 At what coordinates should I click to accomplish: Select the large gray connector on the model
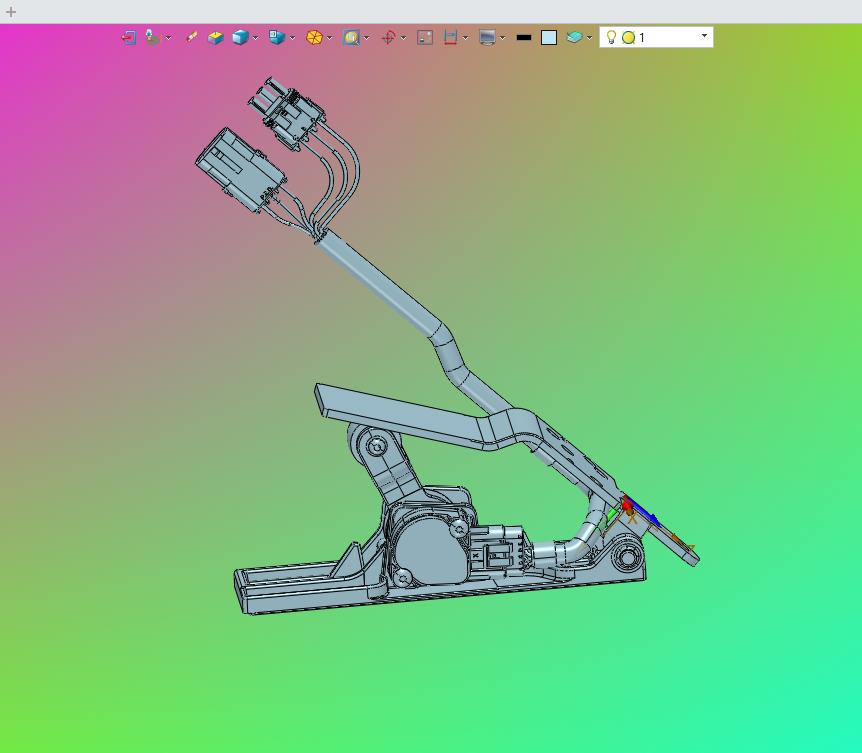click(x=241, y=169)
